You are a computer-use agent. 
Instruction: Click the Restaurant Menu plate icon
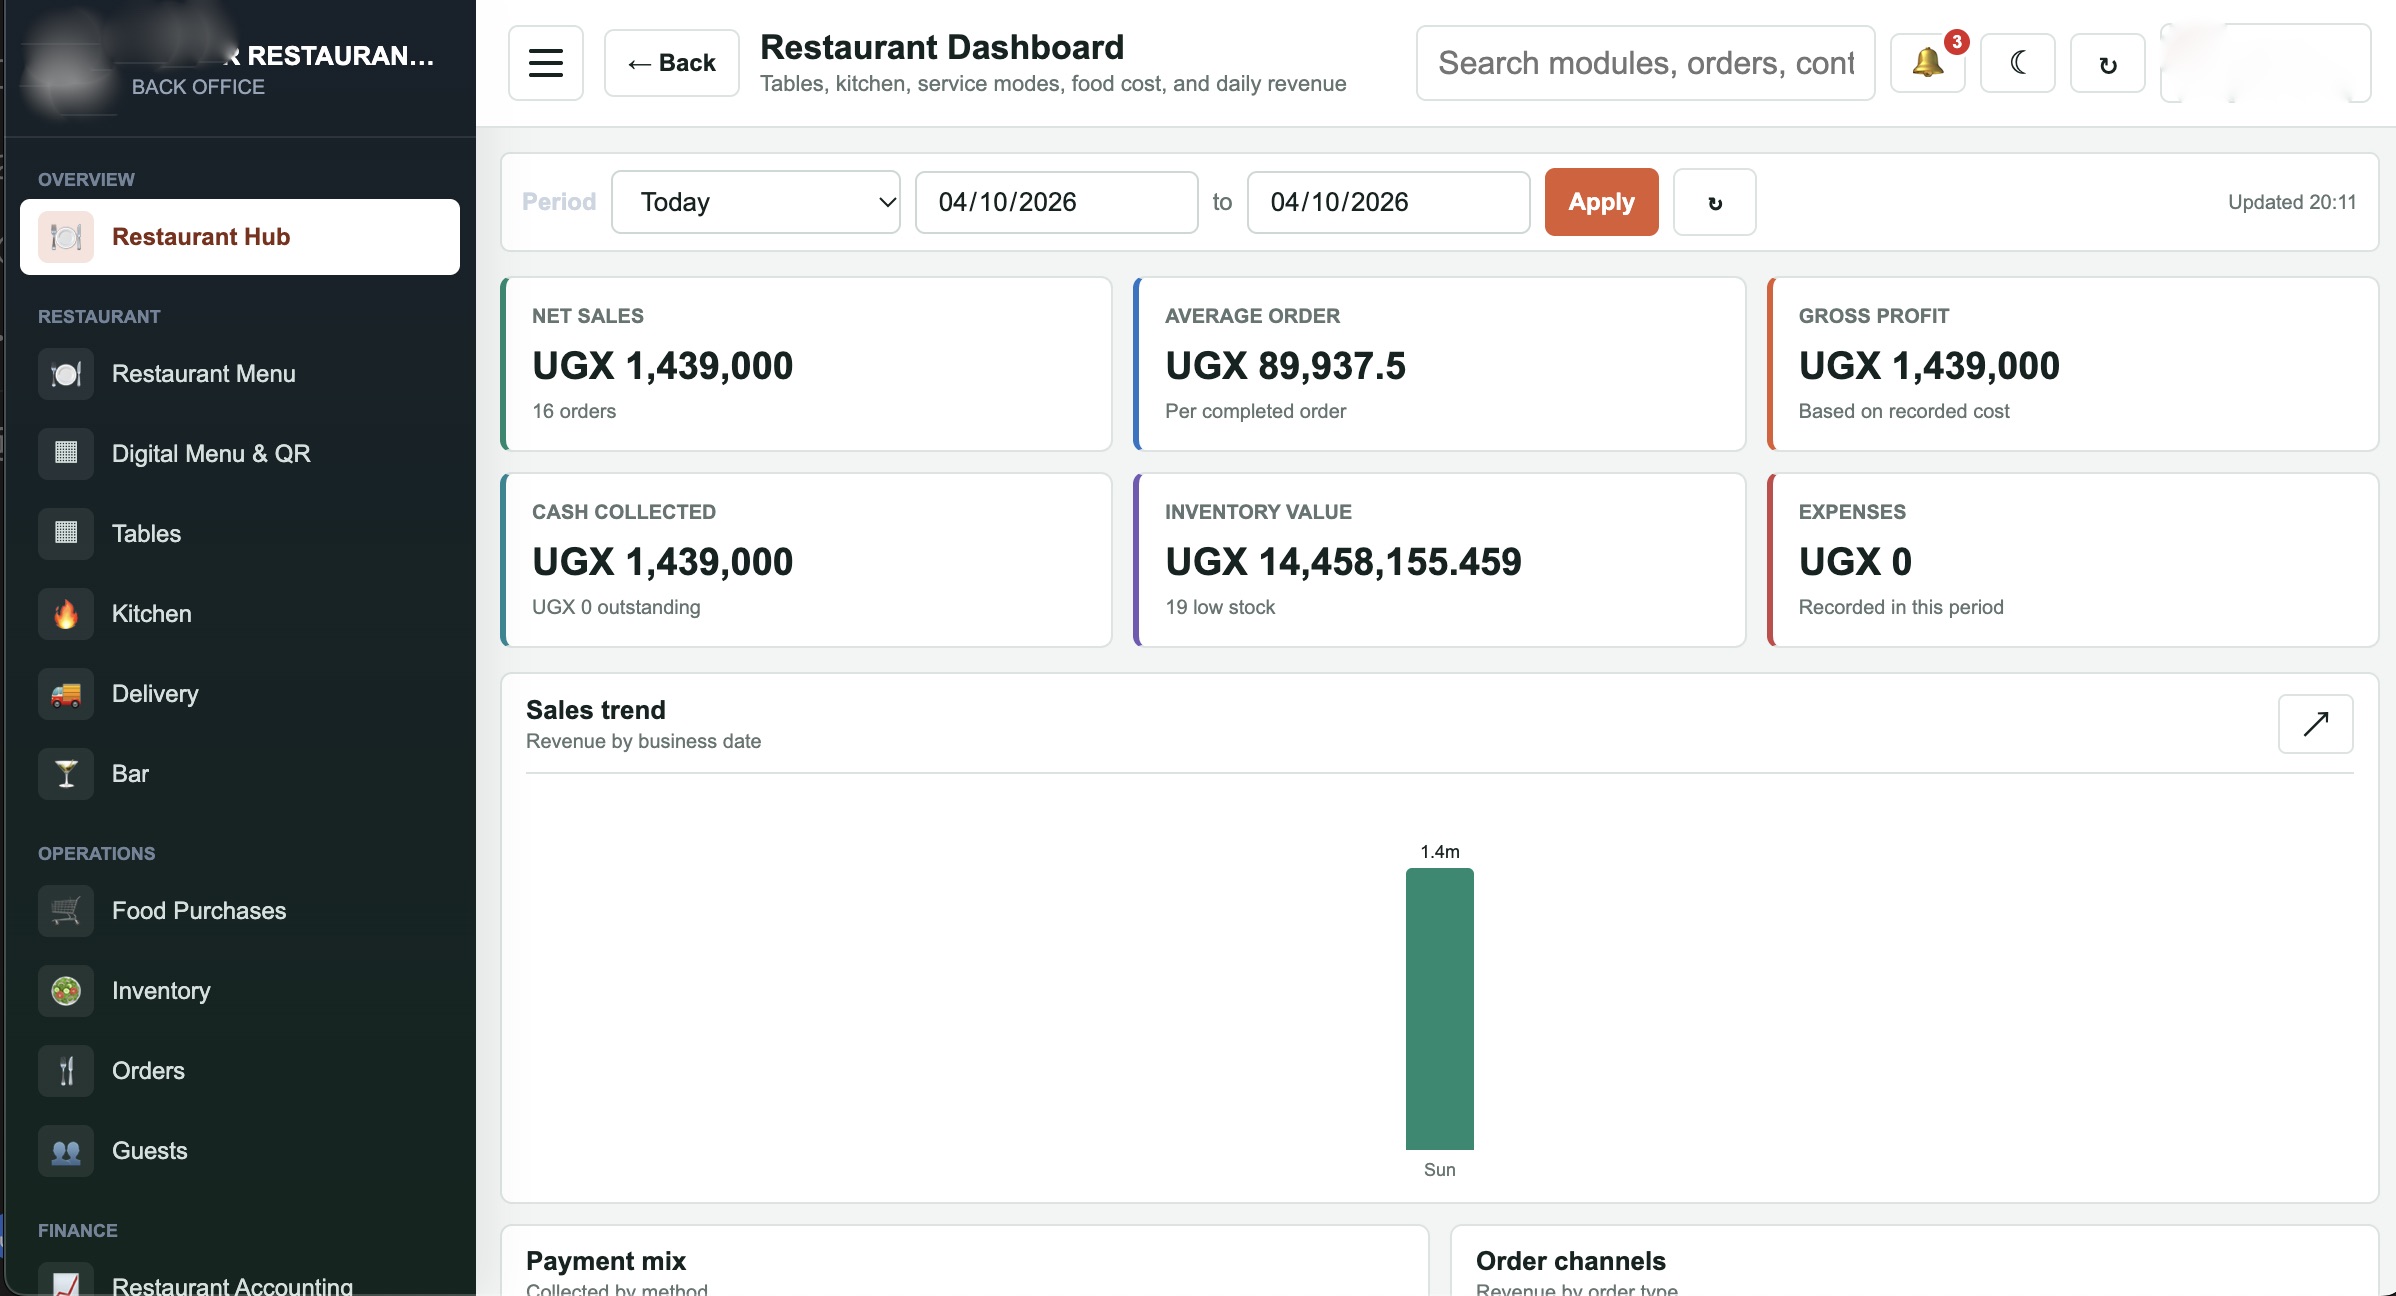(66, 374)
